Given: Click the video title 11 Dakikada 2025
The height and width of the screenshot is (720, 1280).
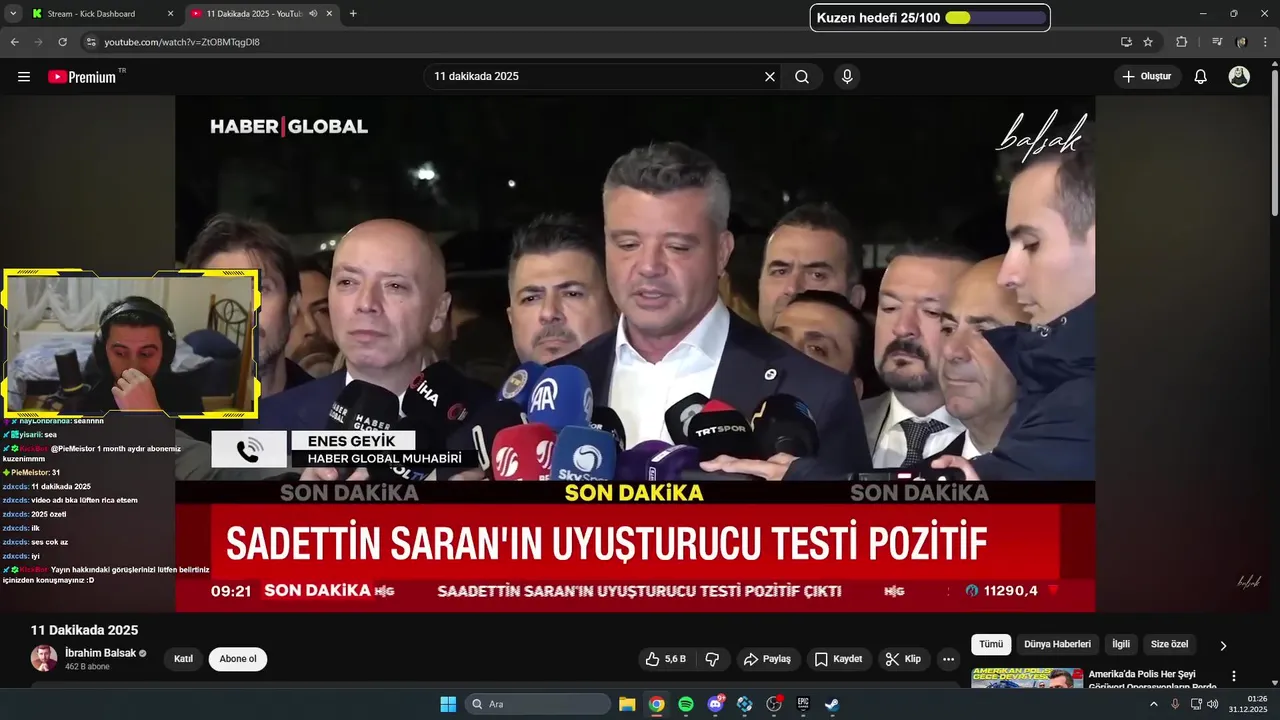Looking at the screenshot, I should click(85, 630).
